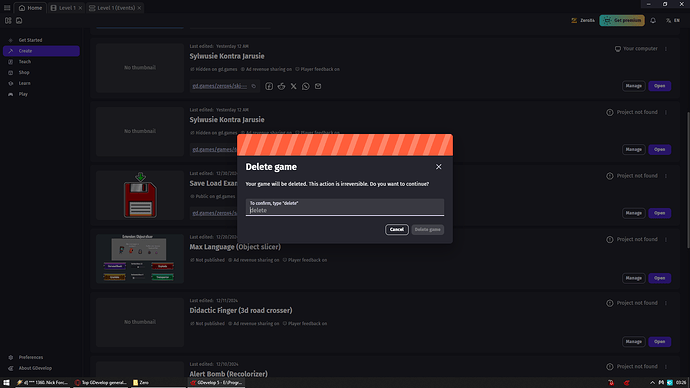Open the Zerotta user profile
The width and height of the screenshot is (690, 388).
[583, 21]
